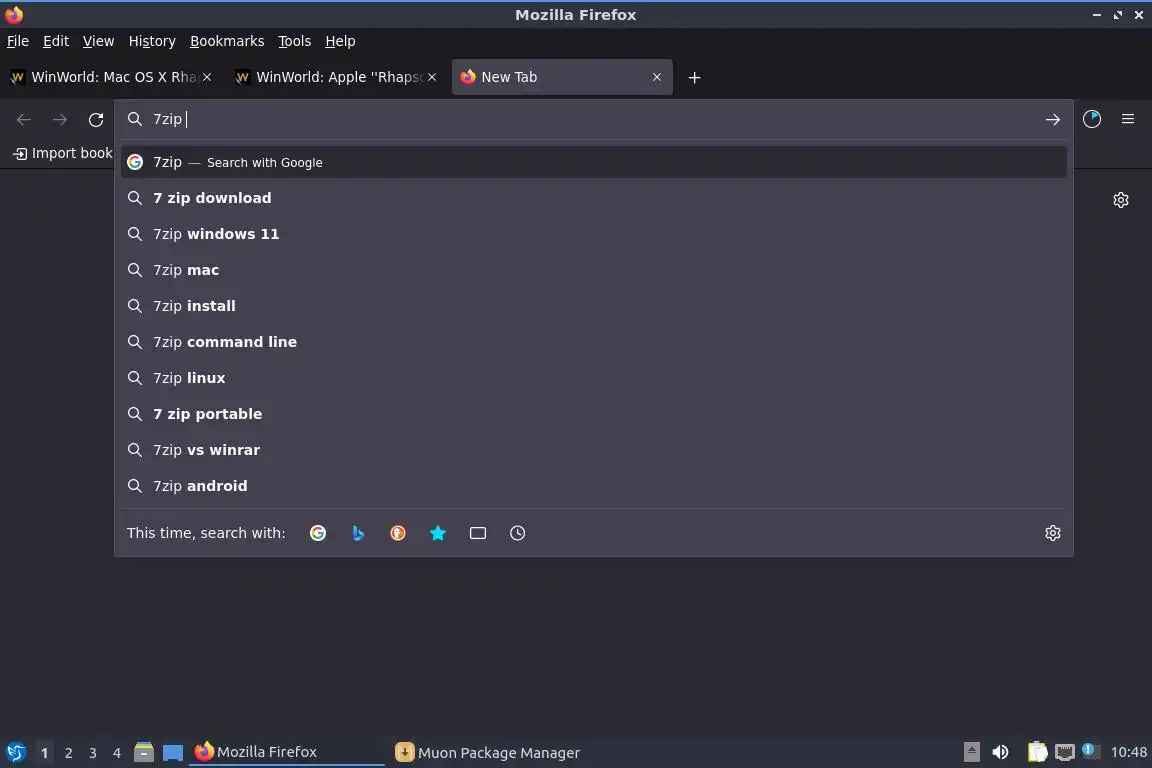Go forward one page

(60, 120)
